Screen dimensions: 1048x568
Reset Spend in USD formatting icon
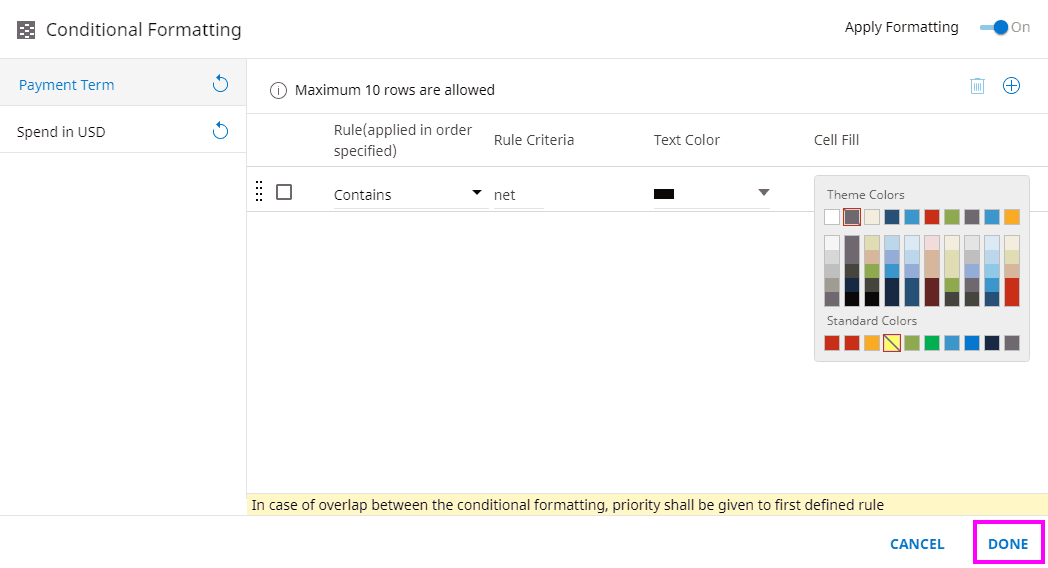[x=221, y=131]
